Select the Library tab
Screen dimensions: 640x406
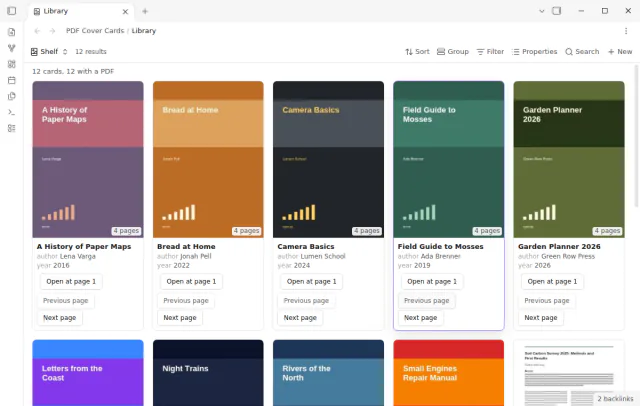click(x=81, y=11)
